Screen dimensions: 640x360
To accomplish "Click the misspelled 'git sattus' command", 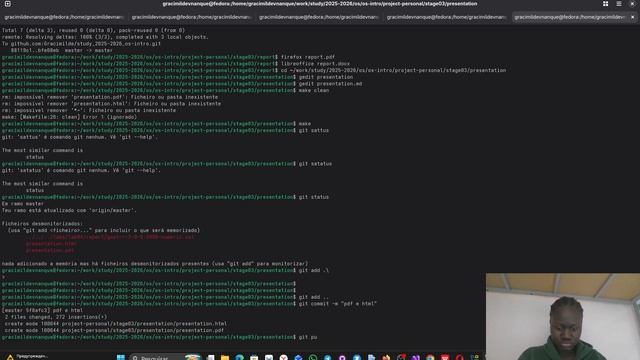I will coord(313,130).
